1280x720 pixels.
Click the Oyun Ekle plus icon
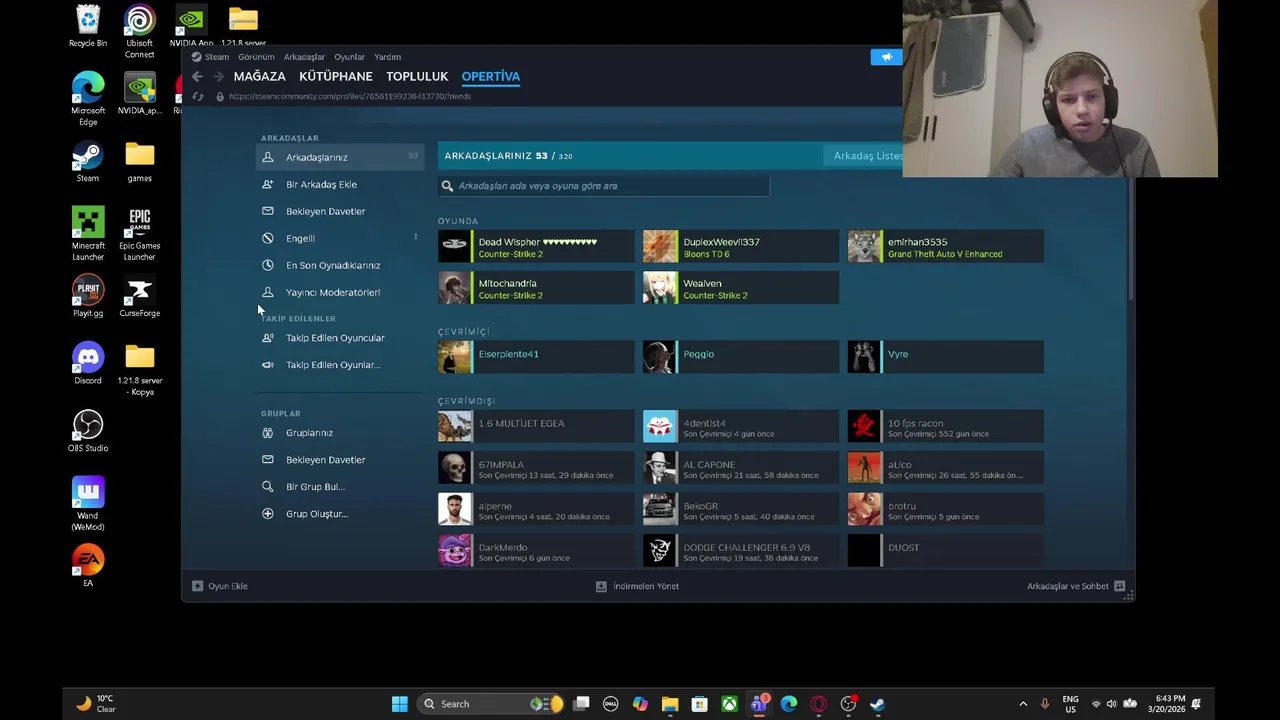pos(197,586)
